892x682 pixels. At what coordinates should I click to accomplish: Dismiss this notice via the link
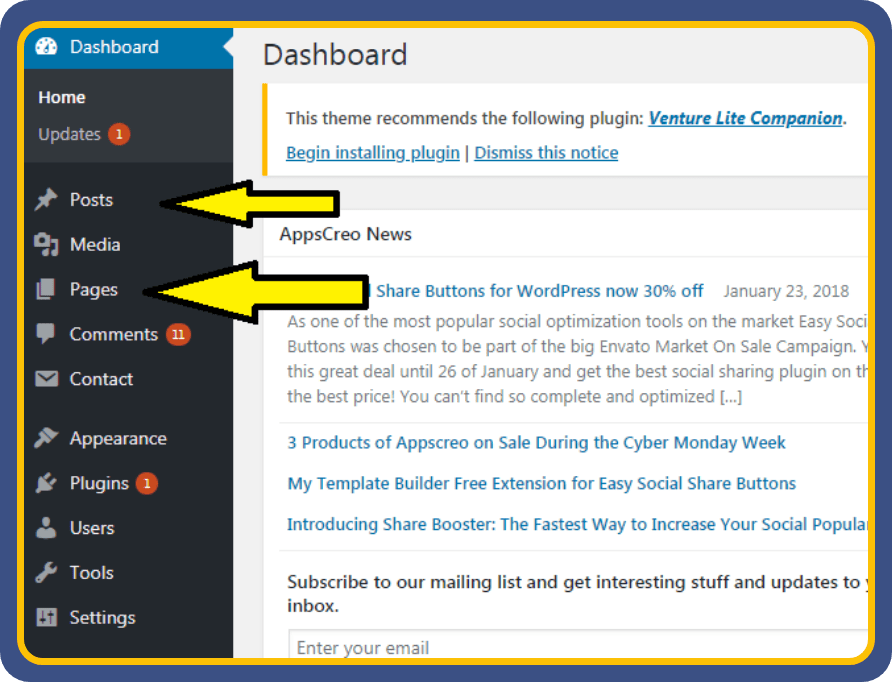coord(546,153)
